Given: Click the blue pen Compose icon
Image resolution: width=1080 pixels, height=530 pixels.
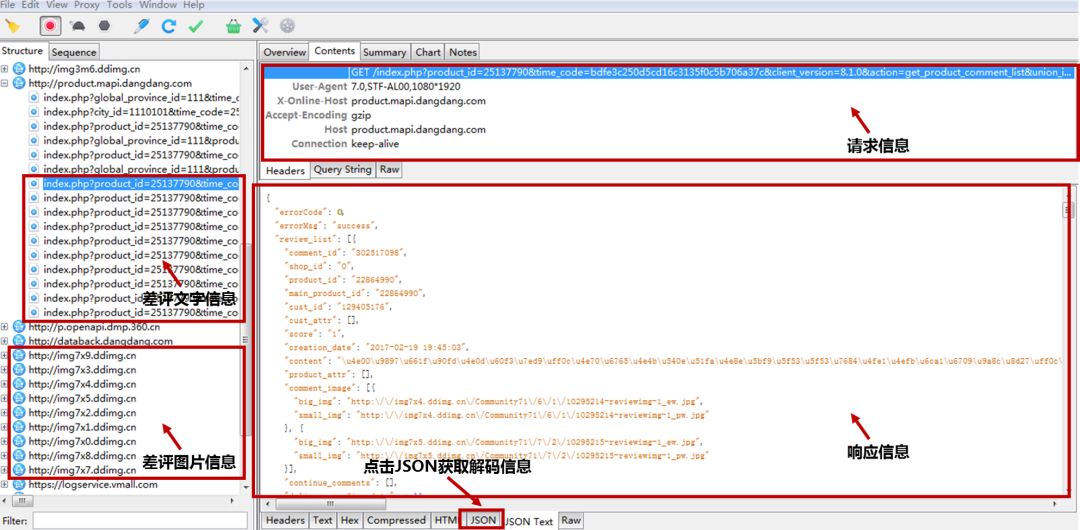Looking at the screenshot, I should 141,26.
